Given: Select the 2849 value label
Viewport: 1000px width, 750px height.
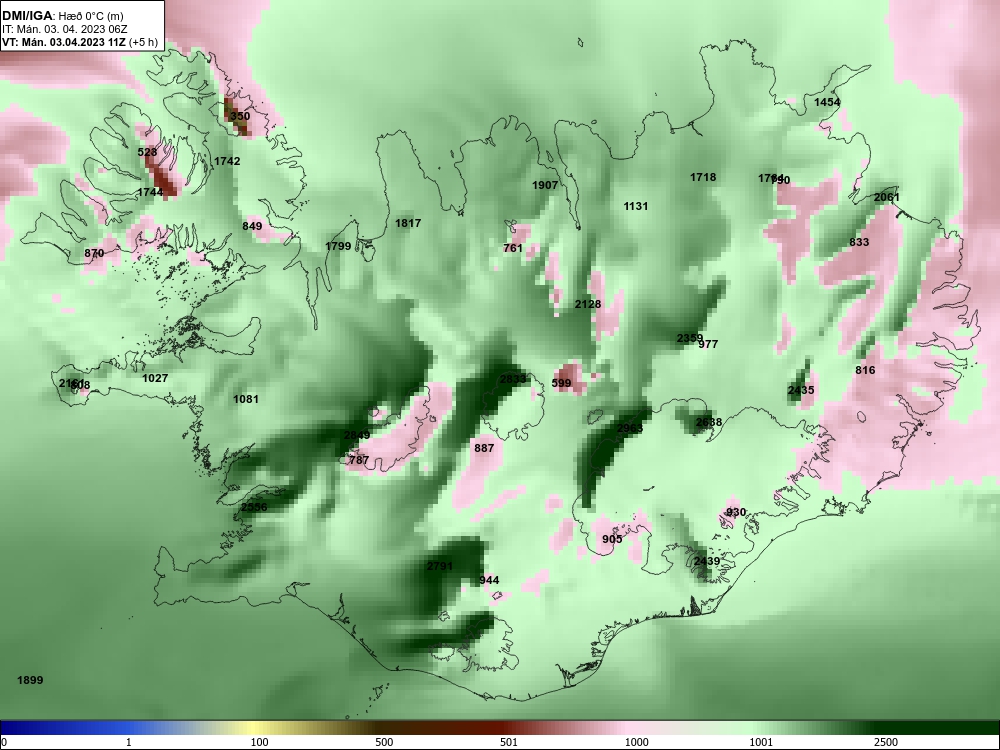Looking at the screenshot, I should pyautogui.click(x=357, y=435).
